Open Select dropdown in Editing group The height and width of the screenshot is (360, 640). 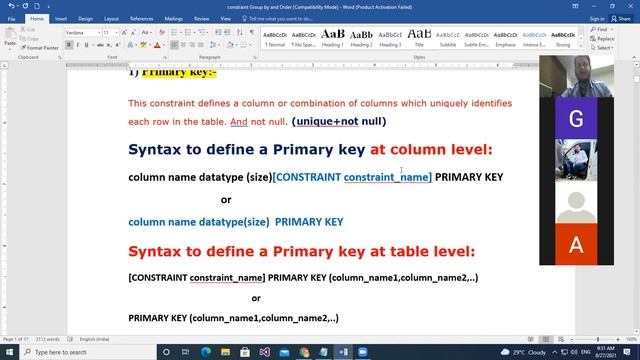602,48
